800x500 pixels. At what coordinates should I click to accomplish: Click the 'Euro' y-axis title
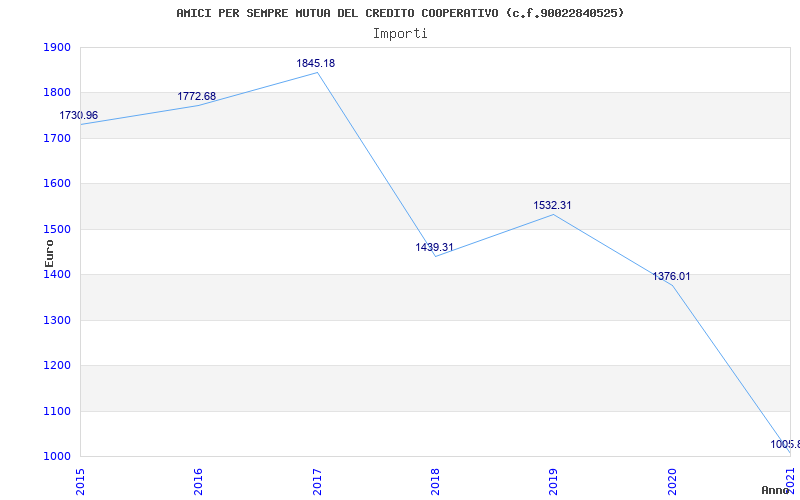coord(49,253)
